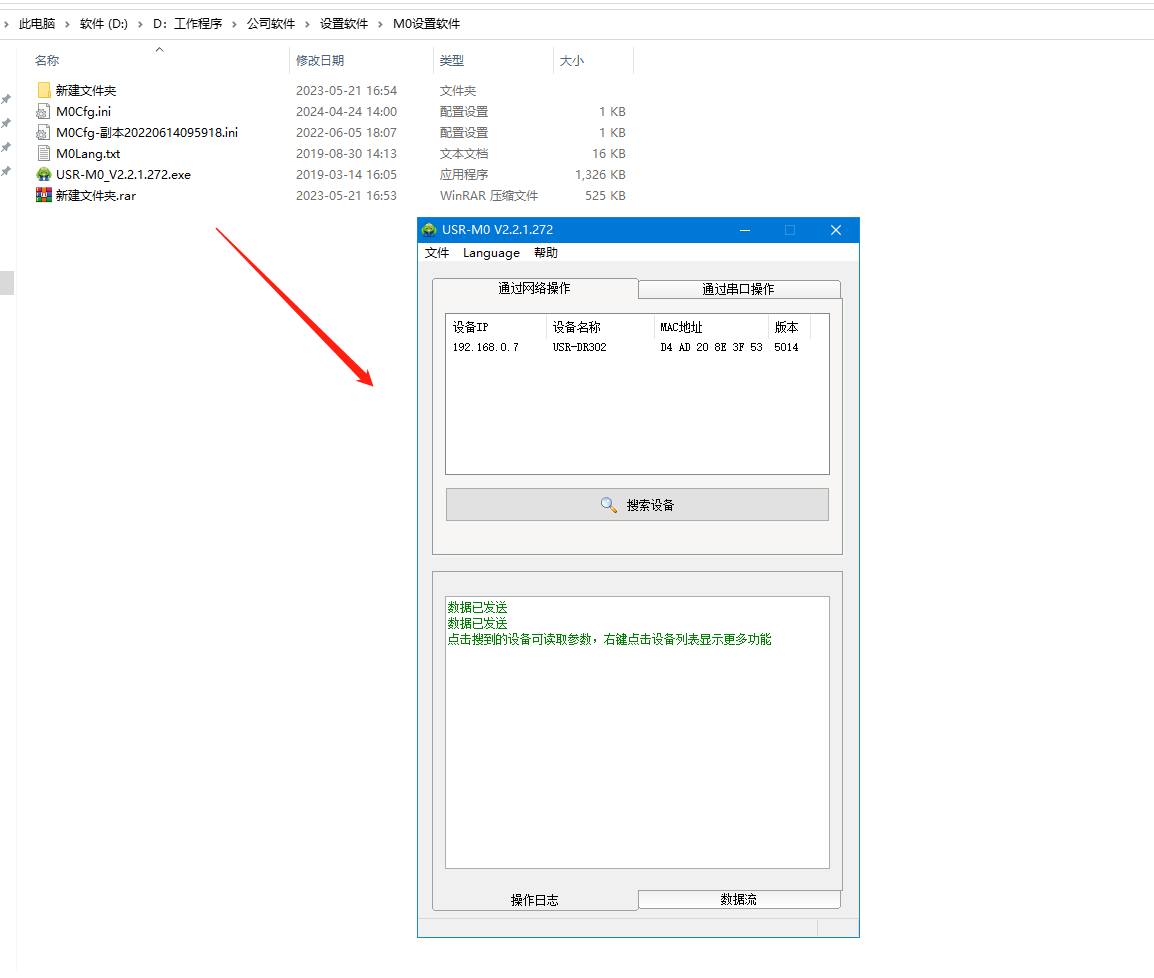Switch to the 数据流 tab
The image size is (1154, 978).
coord(738,899)
